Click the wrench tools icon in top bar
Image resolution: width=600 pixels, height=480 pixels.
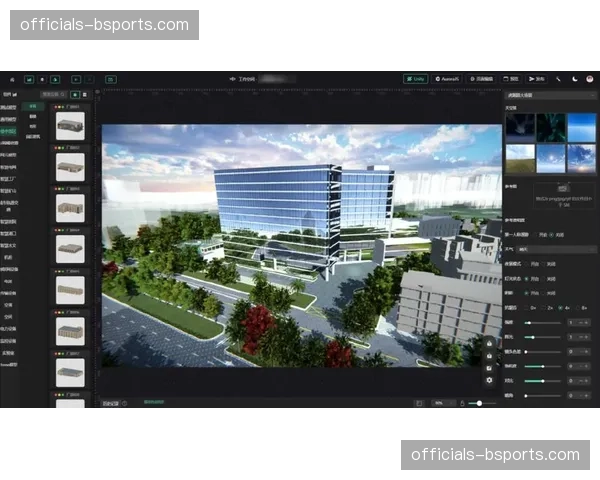click(559, 78)
